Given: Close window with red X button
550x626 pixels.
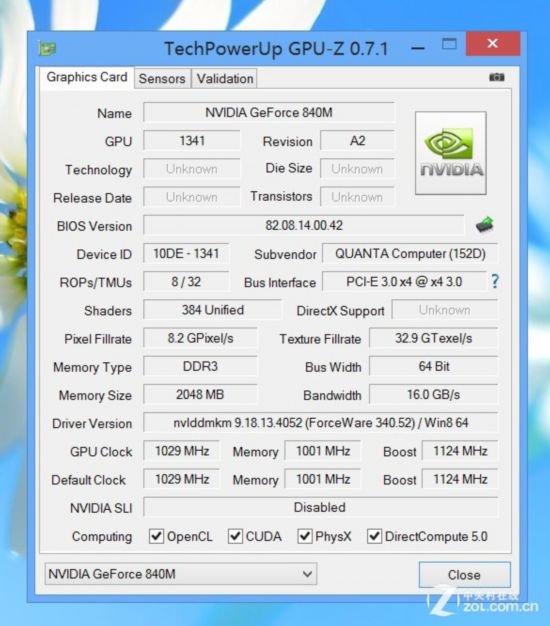Looking at the screenshot, I should [493, 44].
